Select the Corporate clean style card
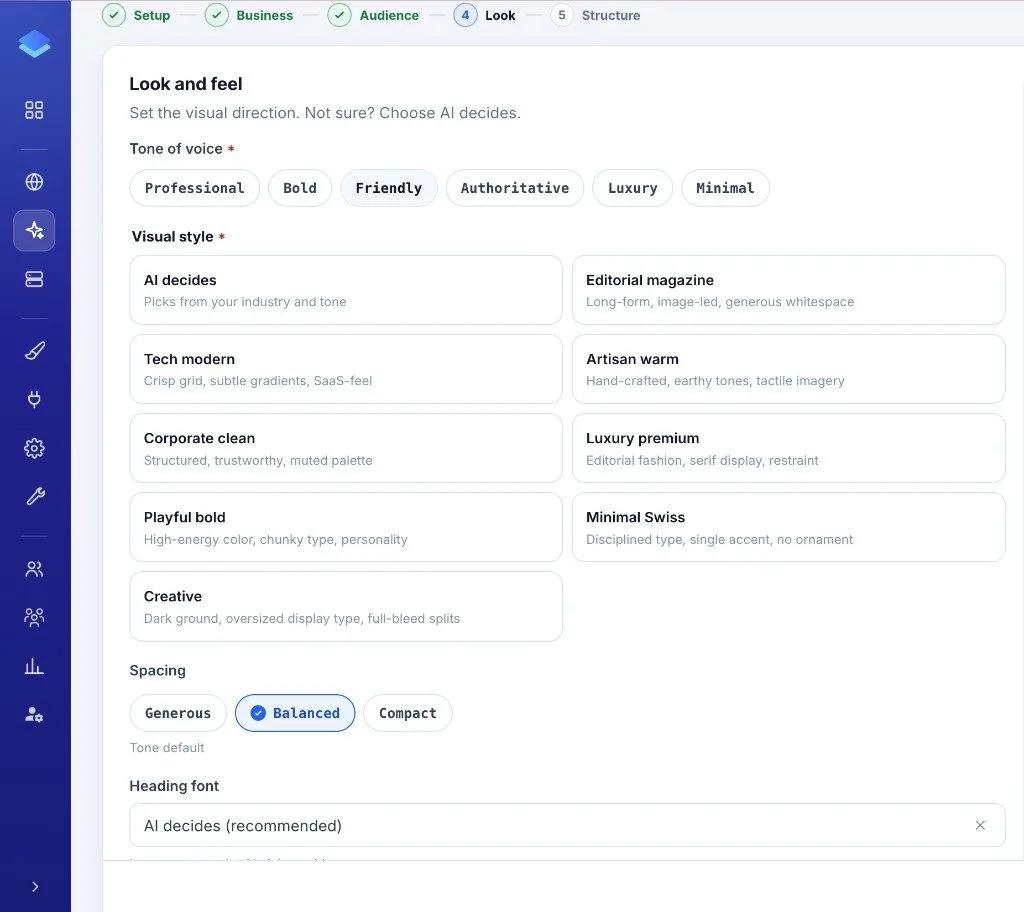Screen dimensions: 1024x912 click(x=345, y=448)
